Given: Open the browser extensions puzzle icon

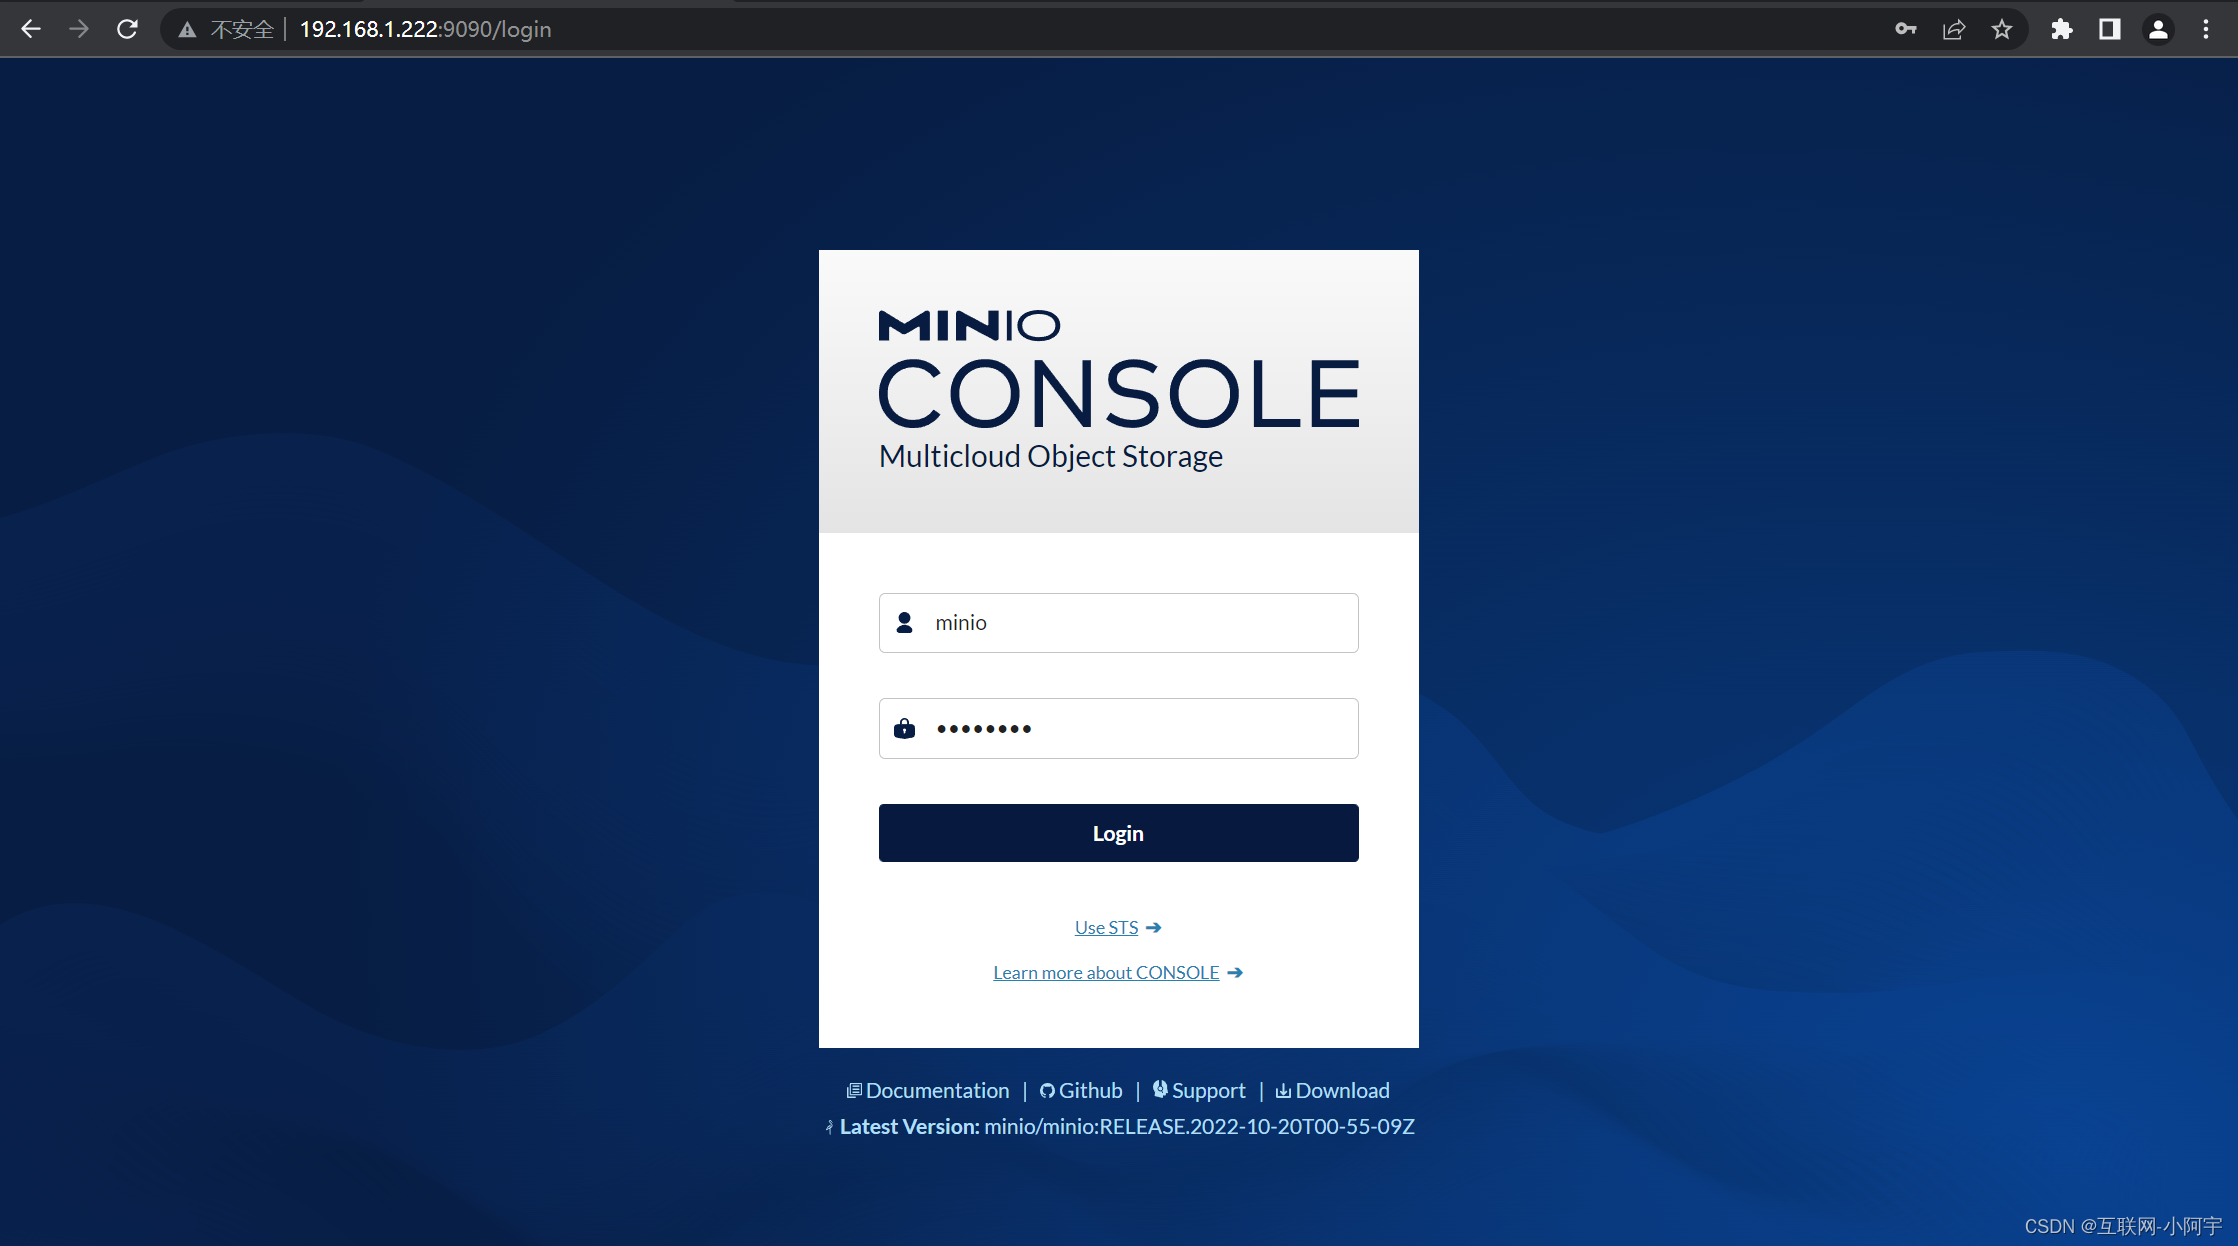Looking at the screenshot, I should point(2061,29).
